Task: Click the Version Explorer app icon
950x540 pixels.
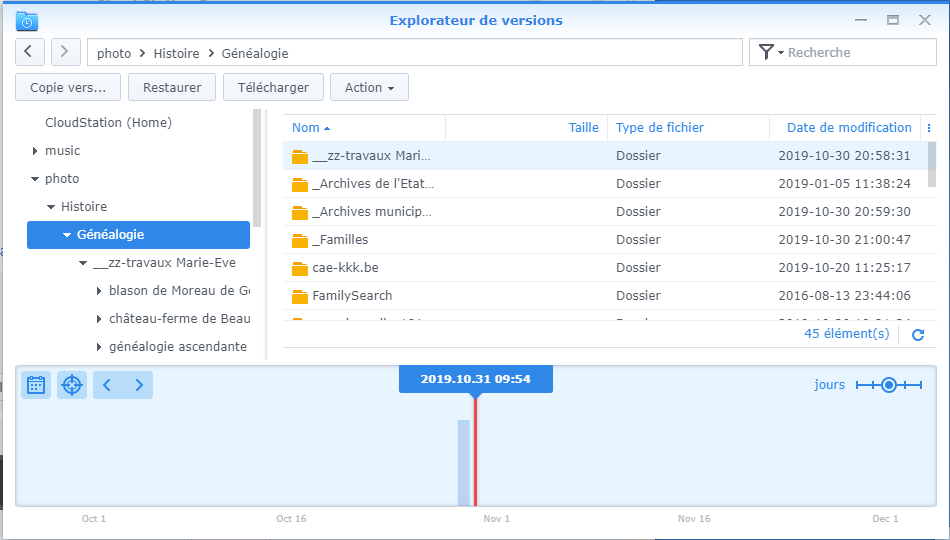Action: point(27,21)
